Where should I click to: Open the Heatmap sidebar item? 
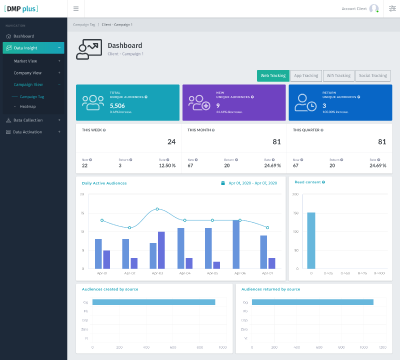pos(28,107)
